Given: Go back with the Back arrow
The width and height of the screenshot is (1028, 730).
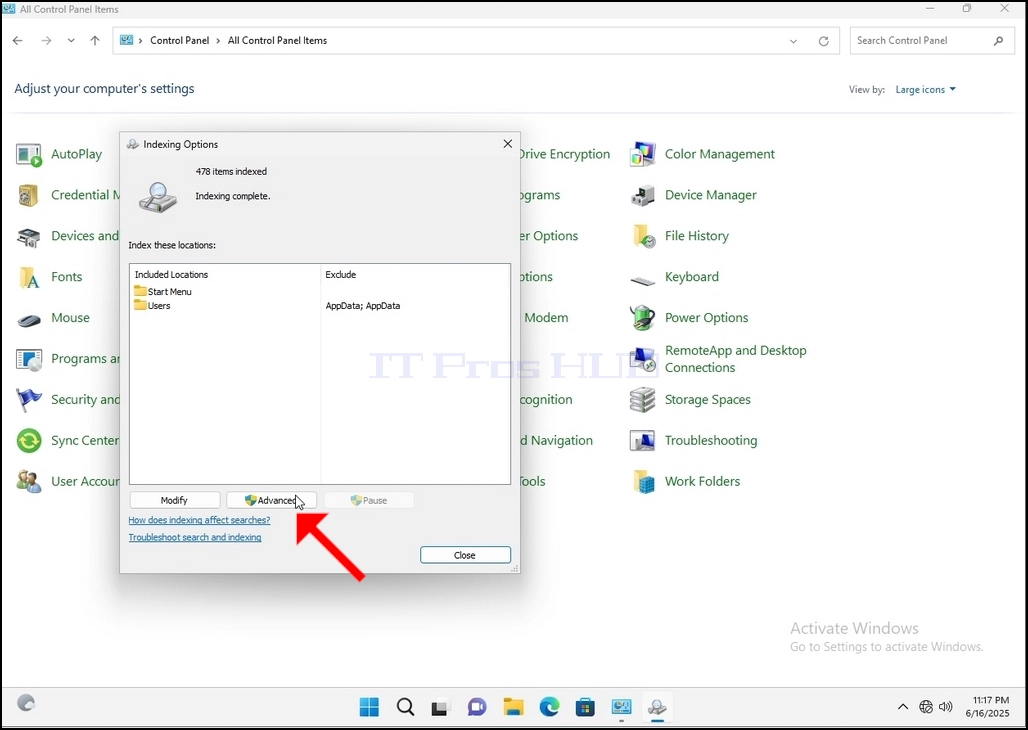Looking at the screenshot, I should tap(18, 41).
